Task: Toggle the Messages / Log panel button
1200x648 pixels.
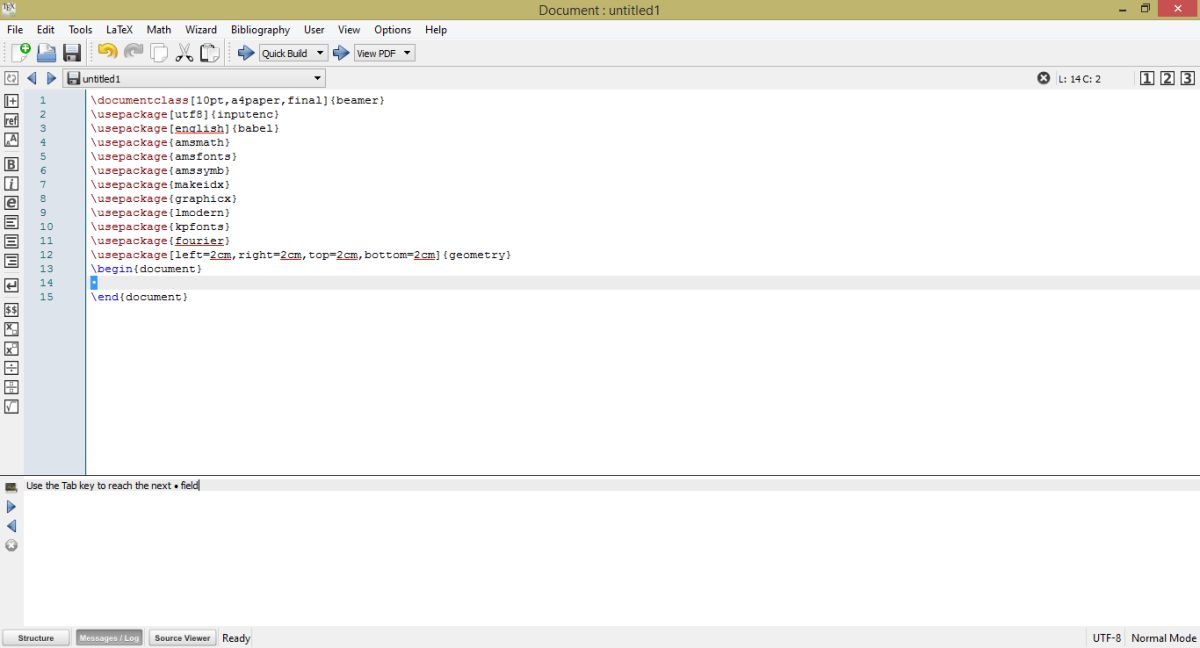Action: point(110,638)
